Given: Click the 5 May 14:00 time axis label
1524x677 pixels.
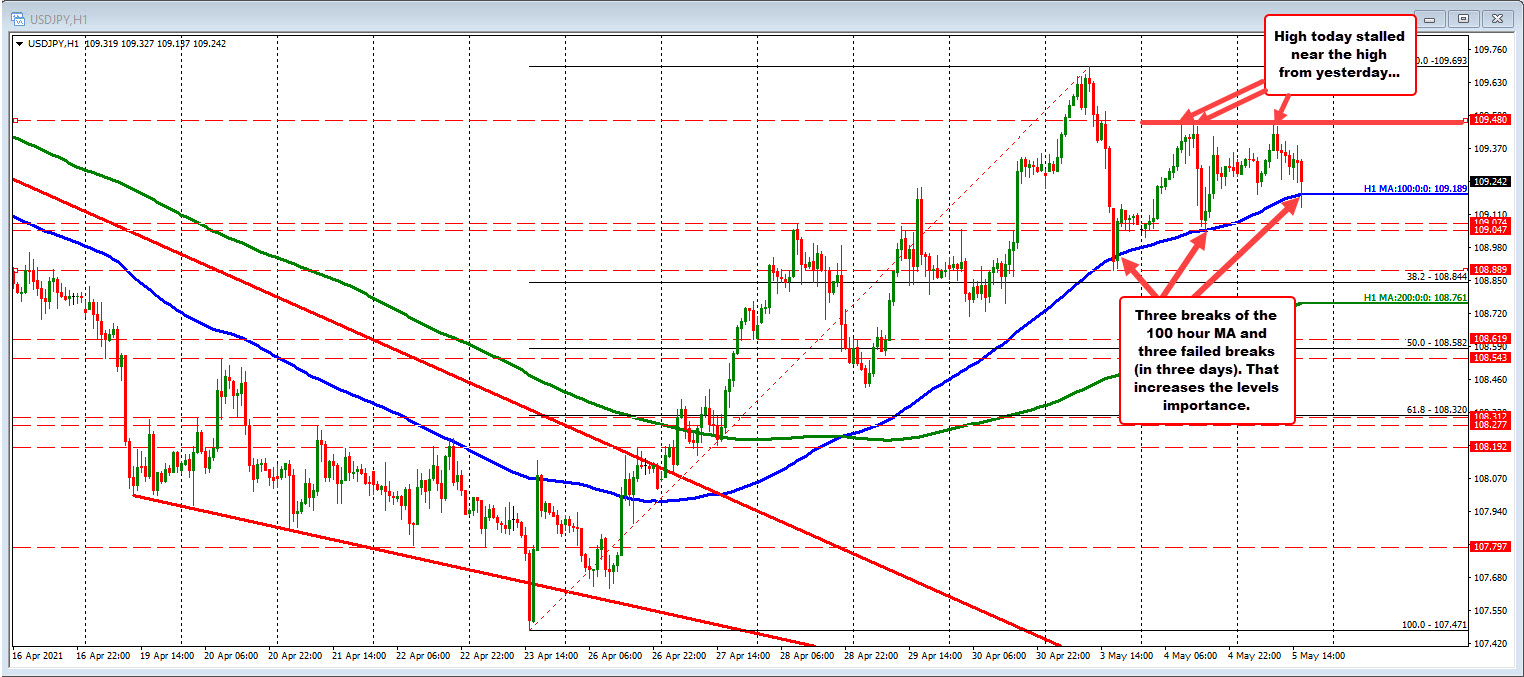Looking at the screenshot, I should coord(1321,655).
